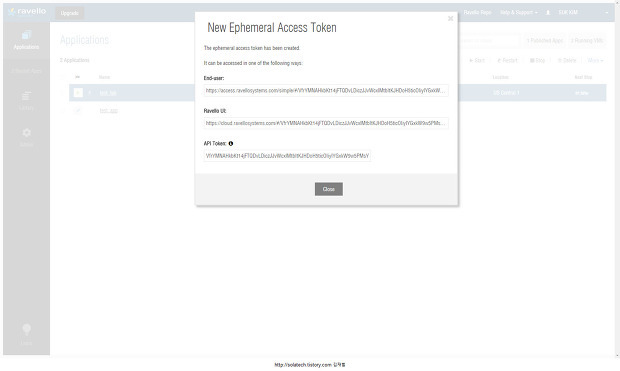Click the Running VMs counter button
620x371 pixels.
click(587, 41)
